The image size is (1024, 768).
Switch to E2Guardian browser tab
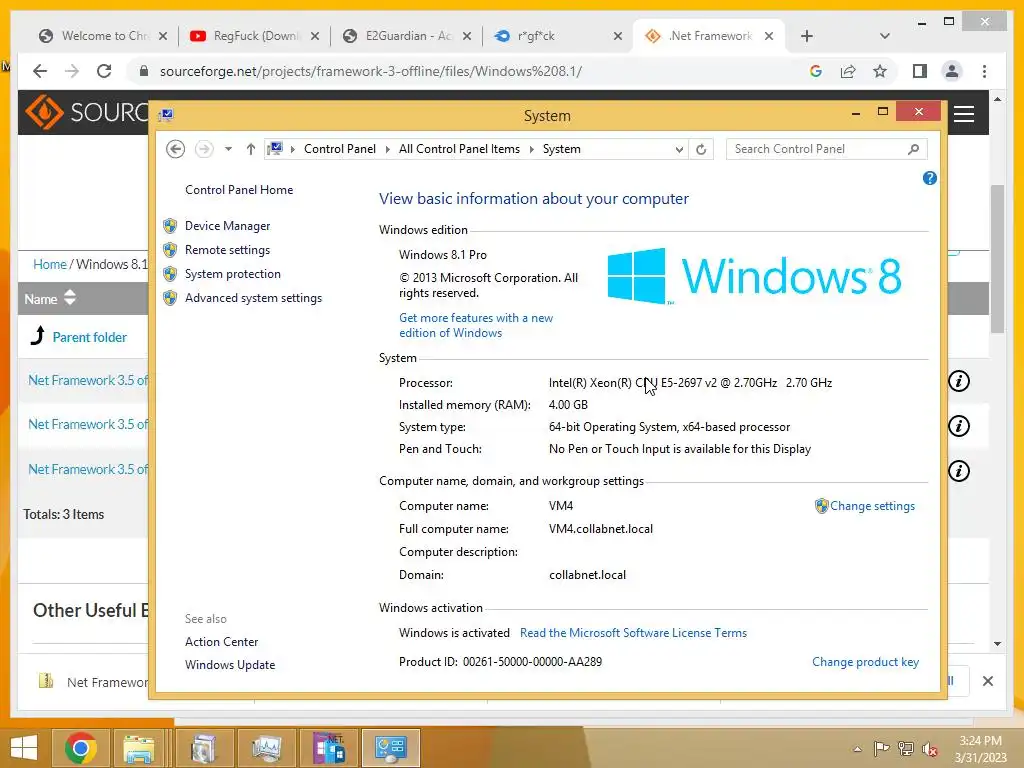(x=408, y=36)
